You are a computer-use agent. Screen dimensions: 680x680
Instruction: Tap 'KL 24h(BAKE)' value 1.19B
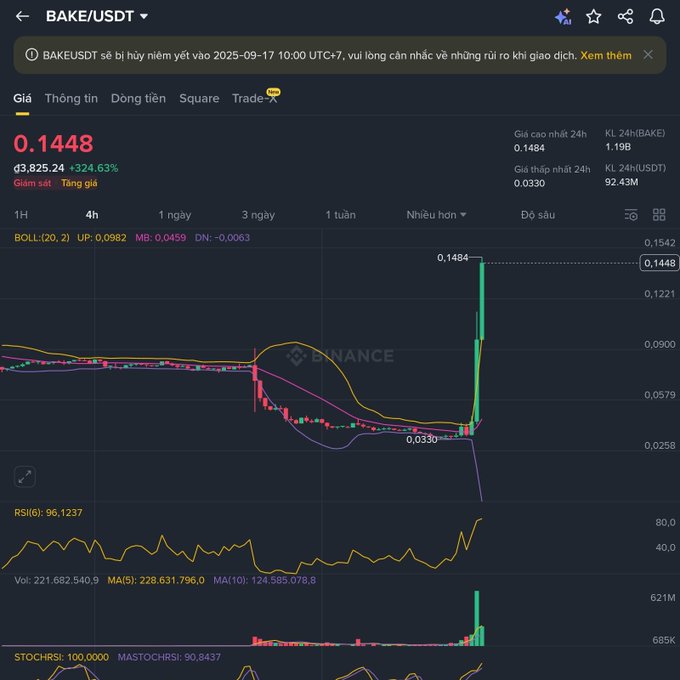[618, 147]
